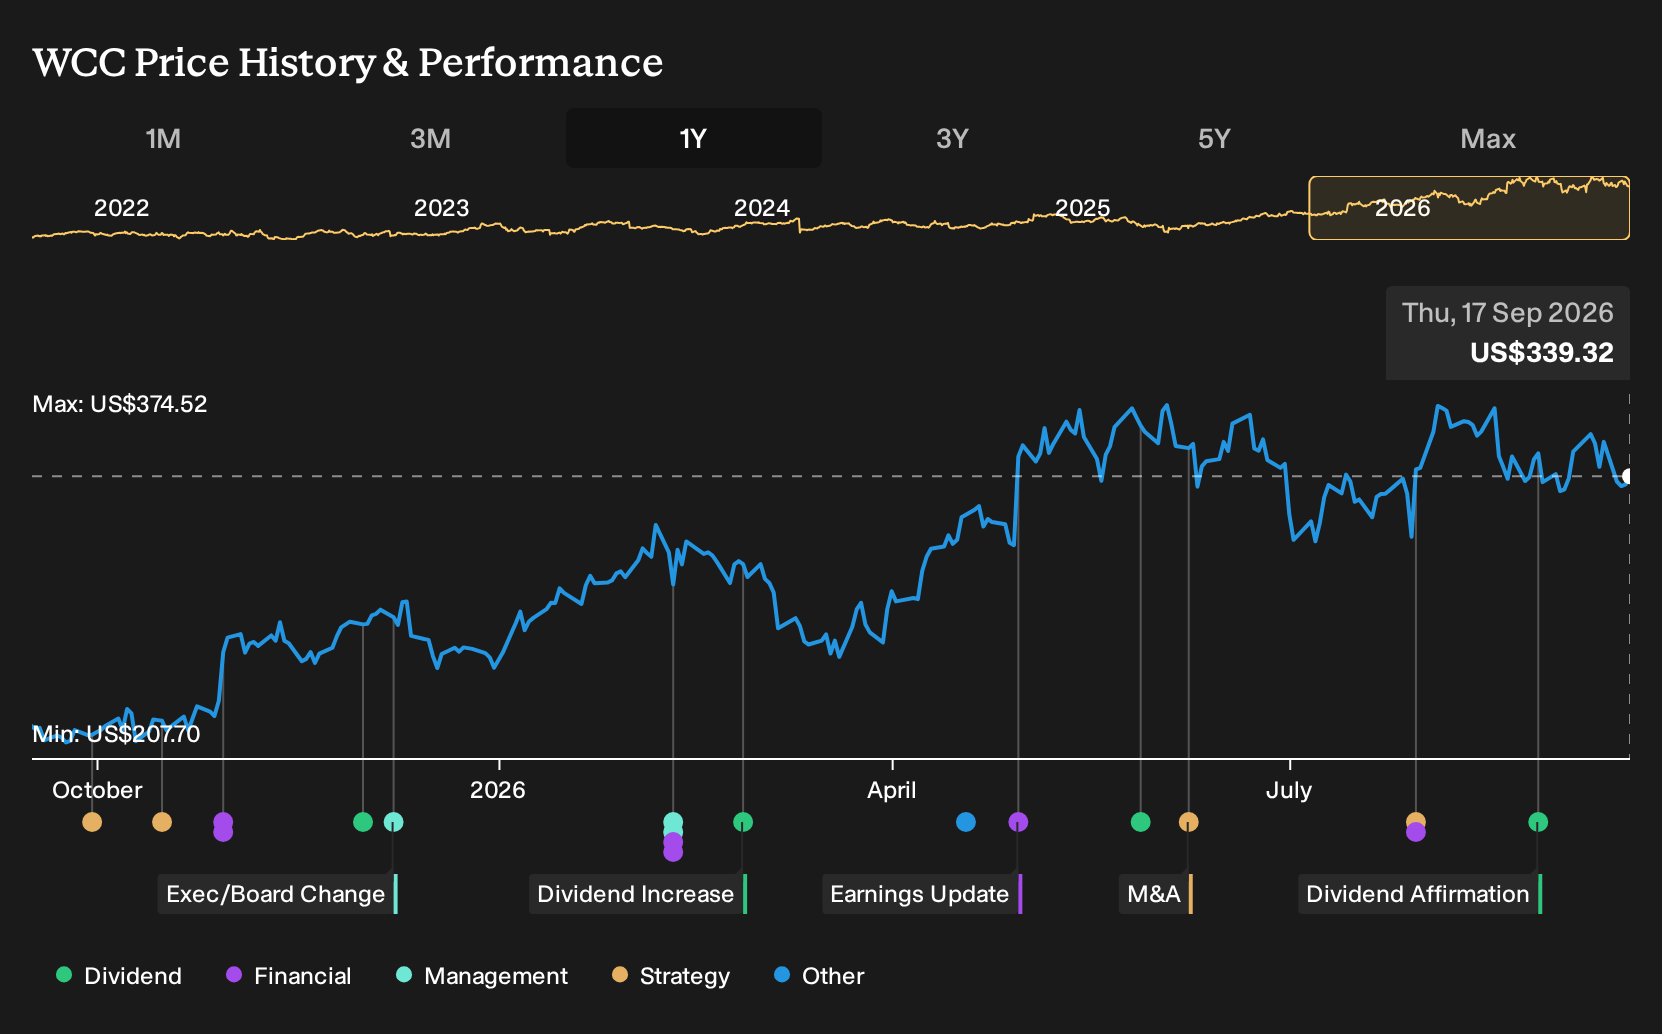This screenshot has height=1034, width=1662.
Task: Click green Dividend dot beside M&A marker
Action: click(x=1140, y=822)
